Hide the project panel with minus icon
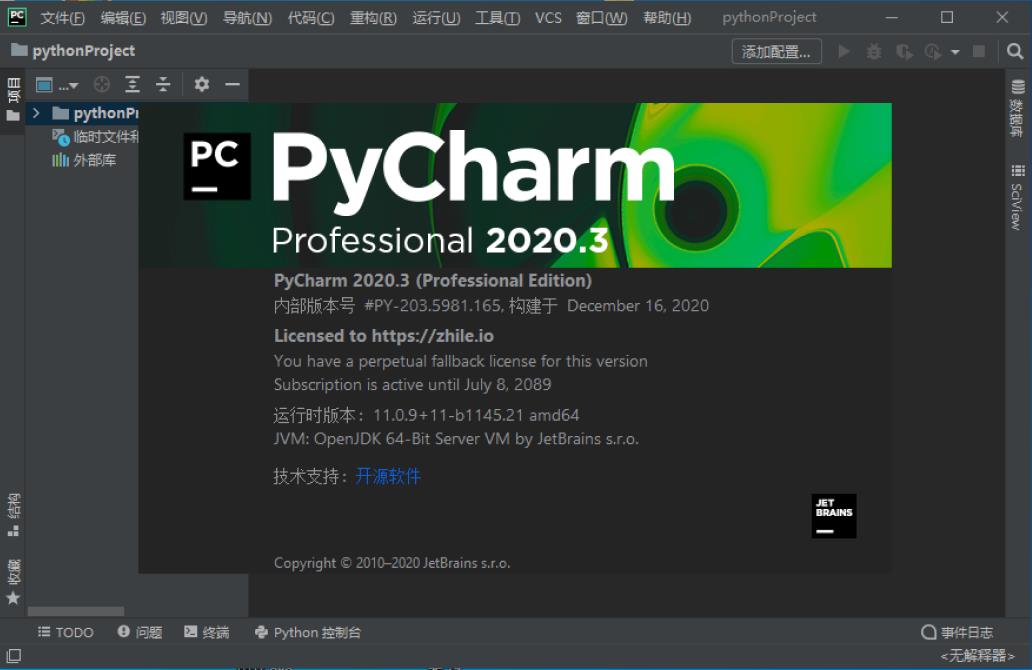1032x670 pixels. click(x=232, y=84)
